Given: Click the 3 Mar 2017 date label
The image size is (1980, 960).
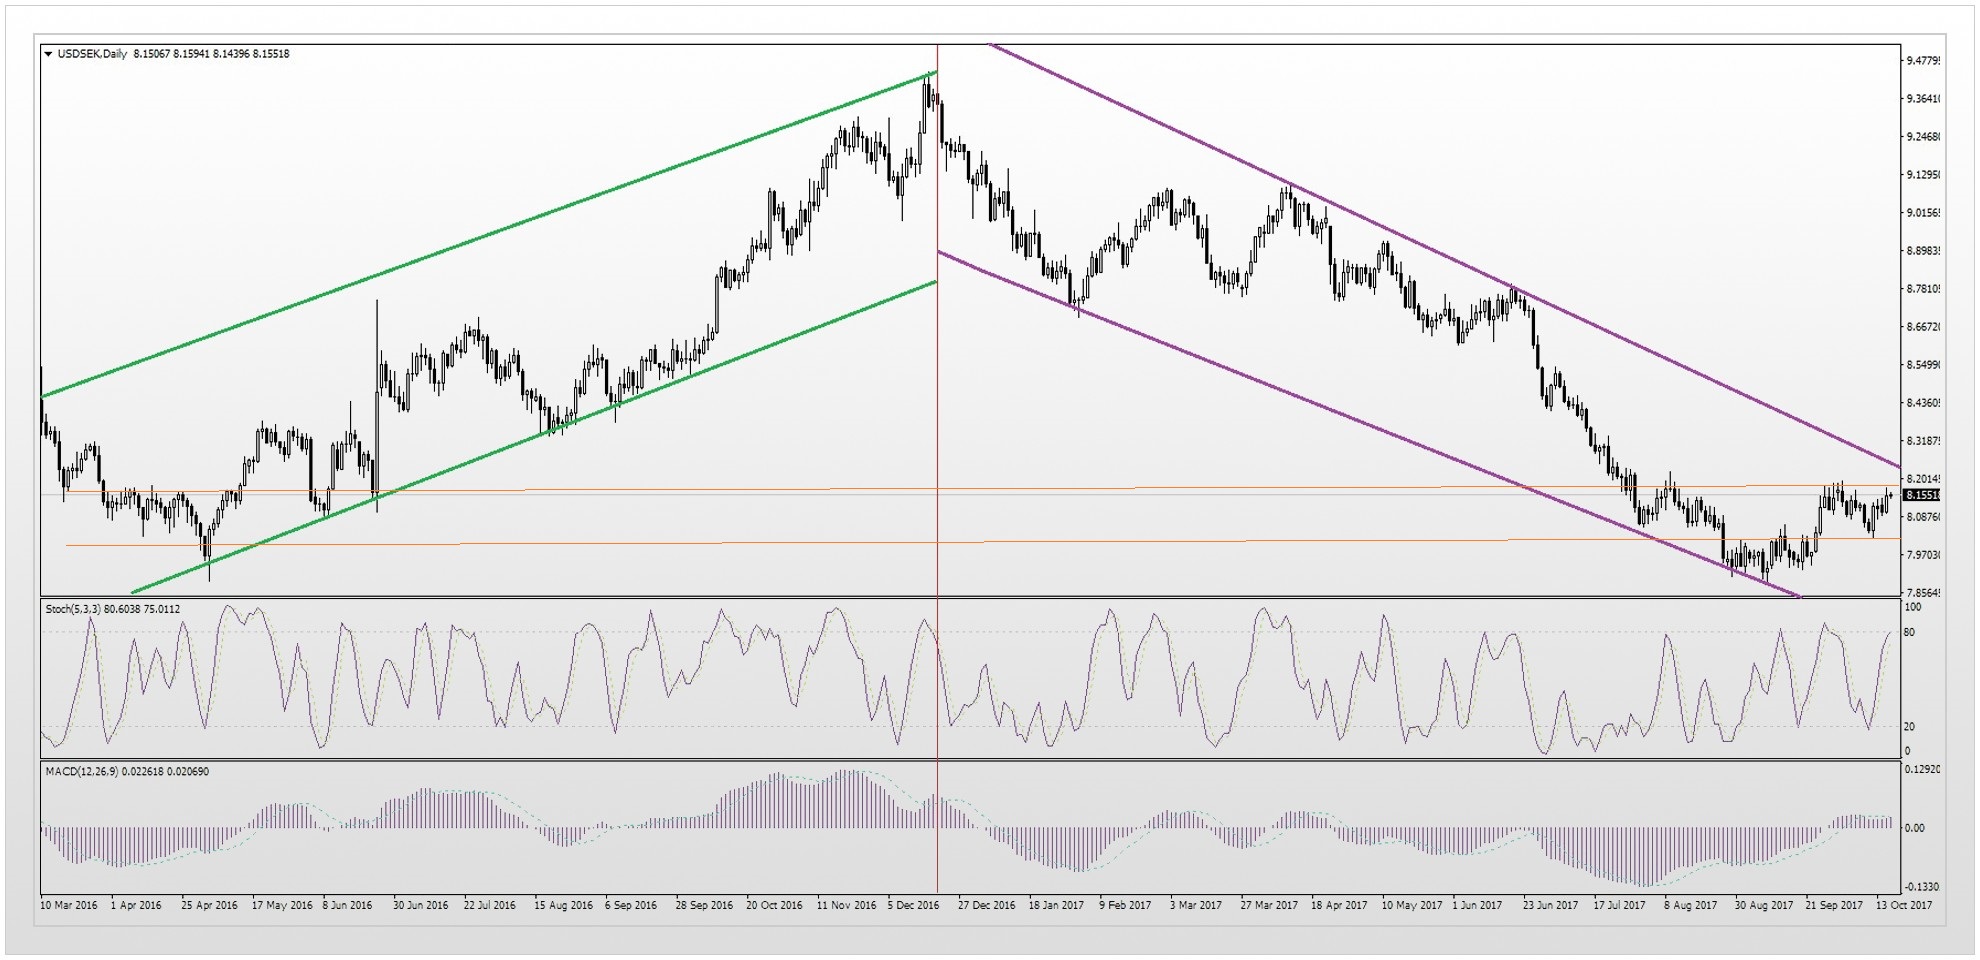Looking at the screenshot, I should (x=1196, y=905).
